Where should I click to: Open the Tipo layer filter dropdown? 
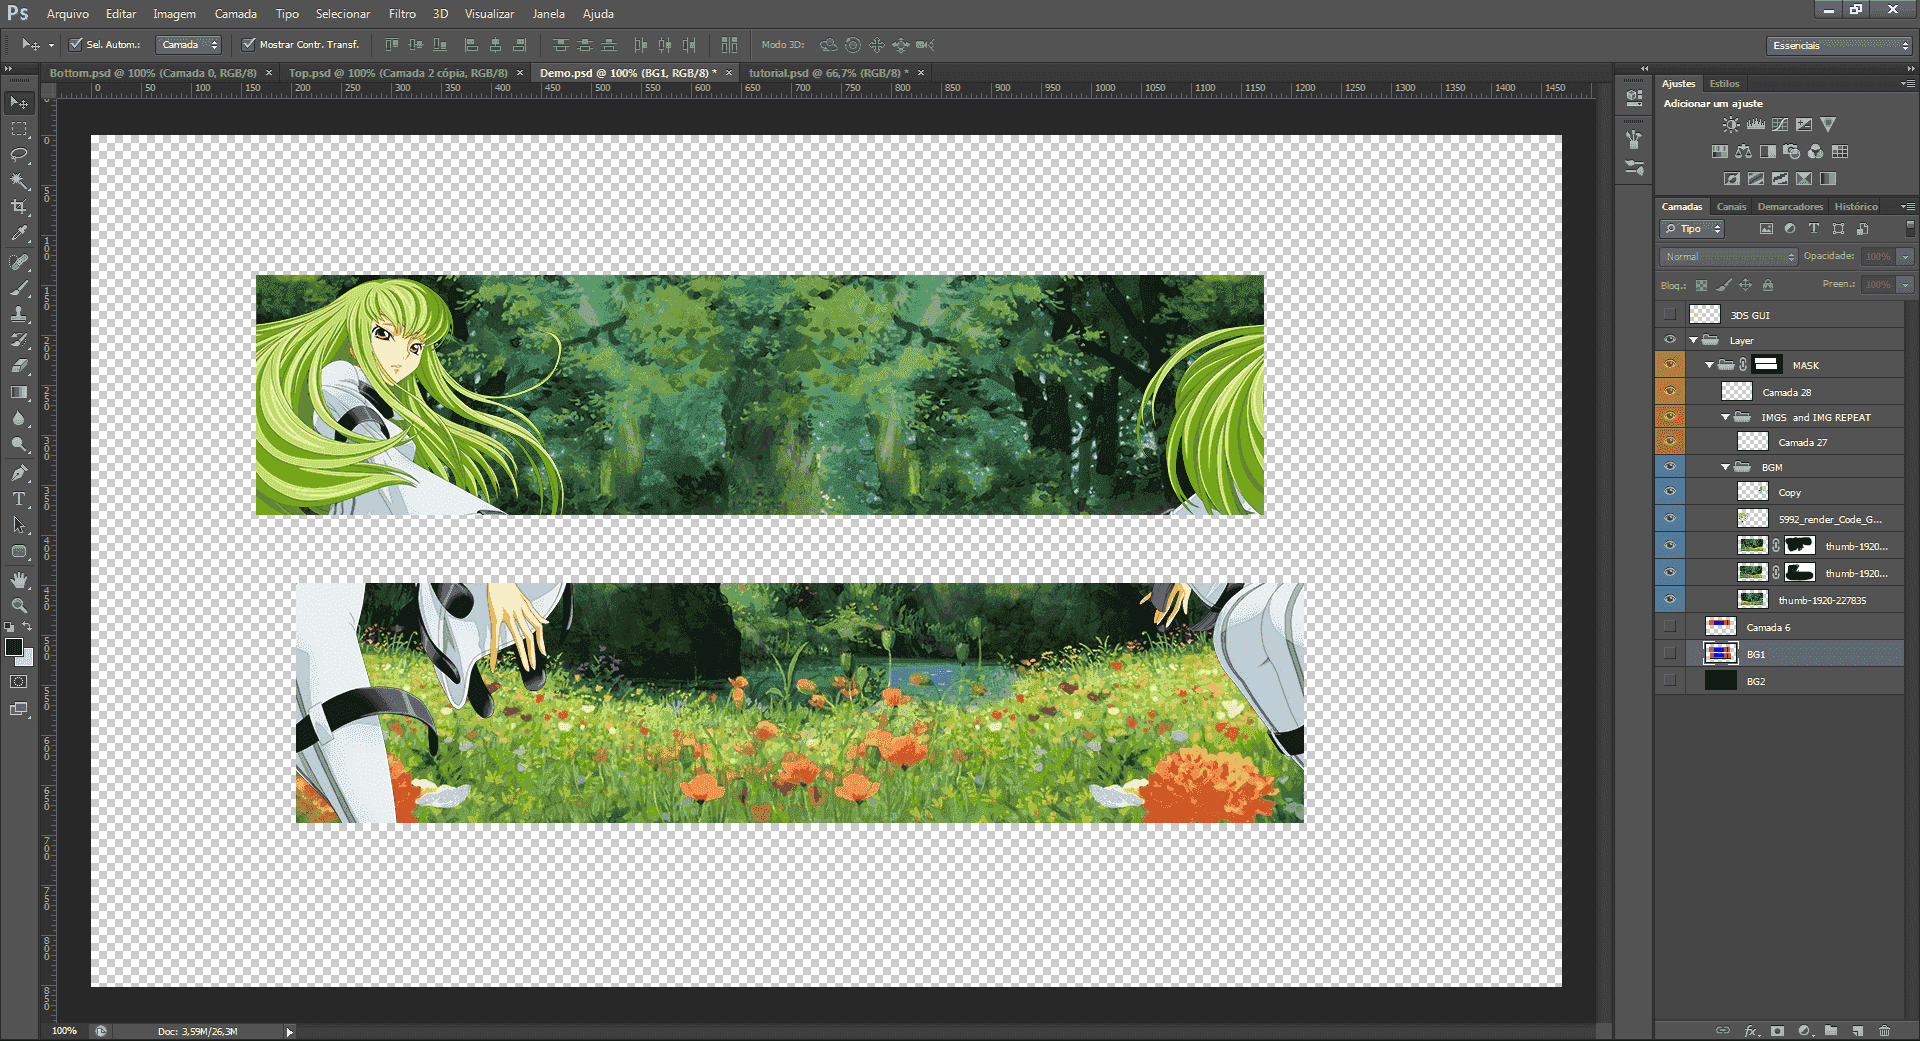point(1692,229)
